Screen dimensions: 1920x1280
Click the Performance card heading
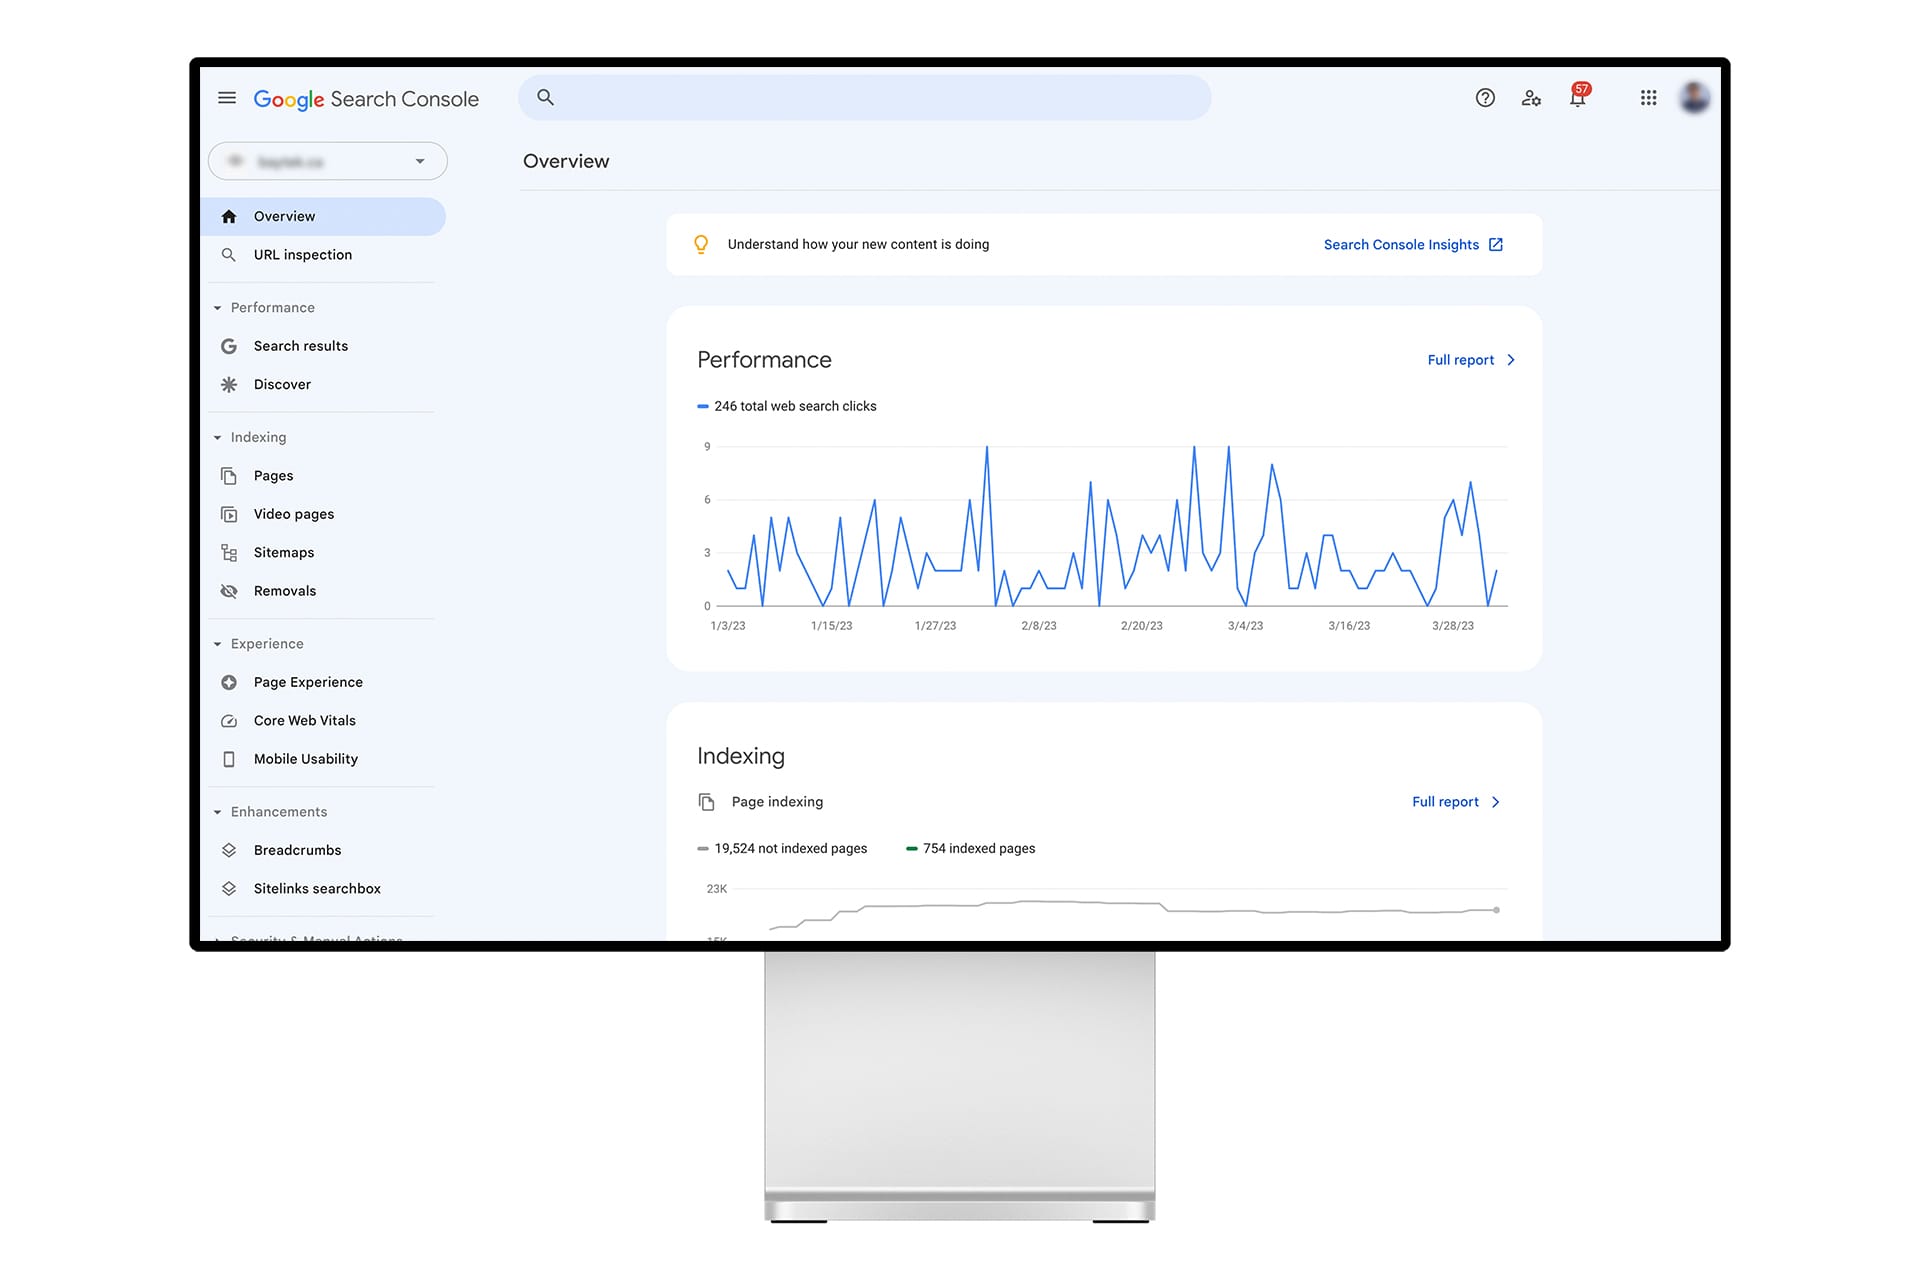coord(764,360)
